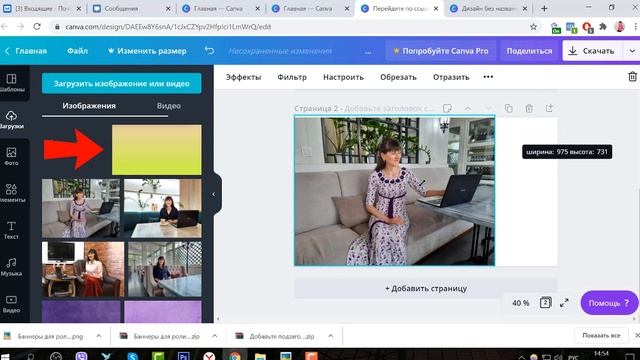Click Загрузить изображение или видео button
The width and height of the screenshot is (640, 360).
click(x=122, y=83)
